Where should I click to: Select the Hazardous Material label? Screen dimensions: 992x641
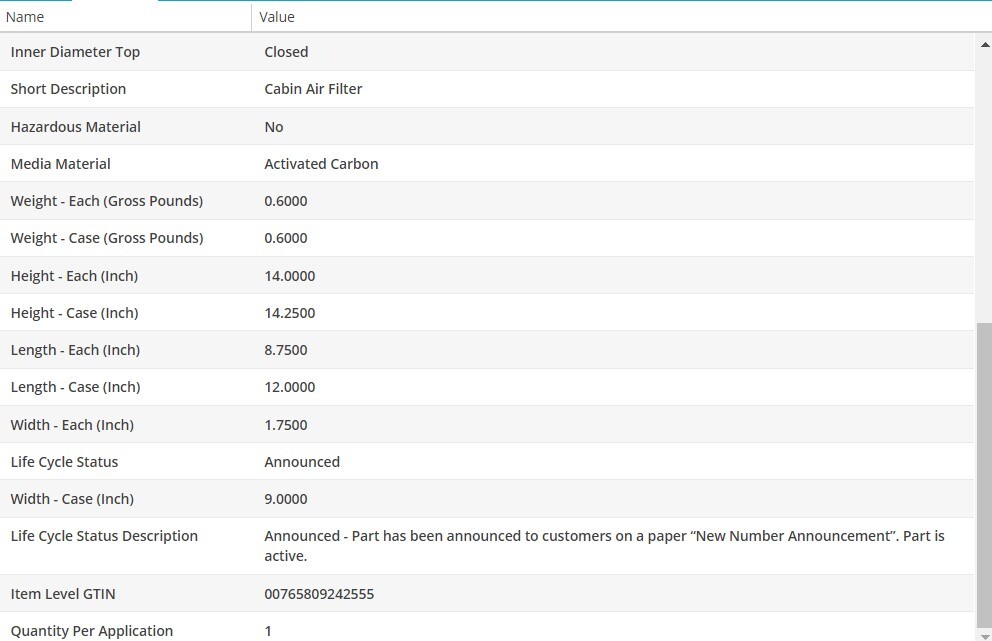click(x=76, y=127)
